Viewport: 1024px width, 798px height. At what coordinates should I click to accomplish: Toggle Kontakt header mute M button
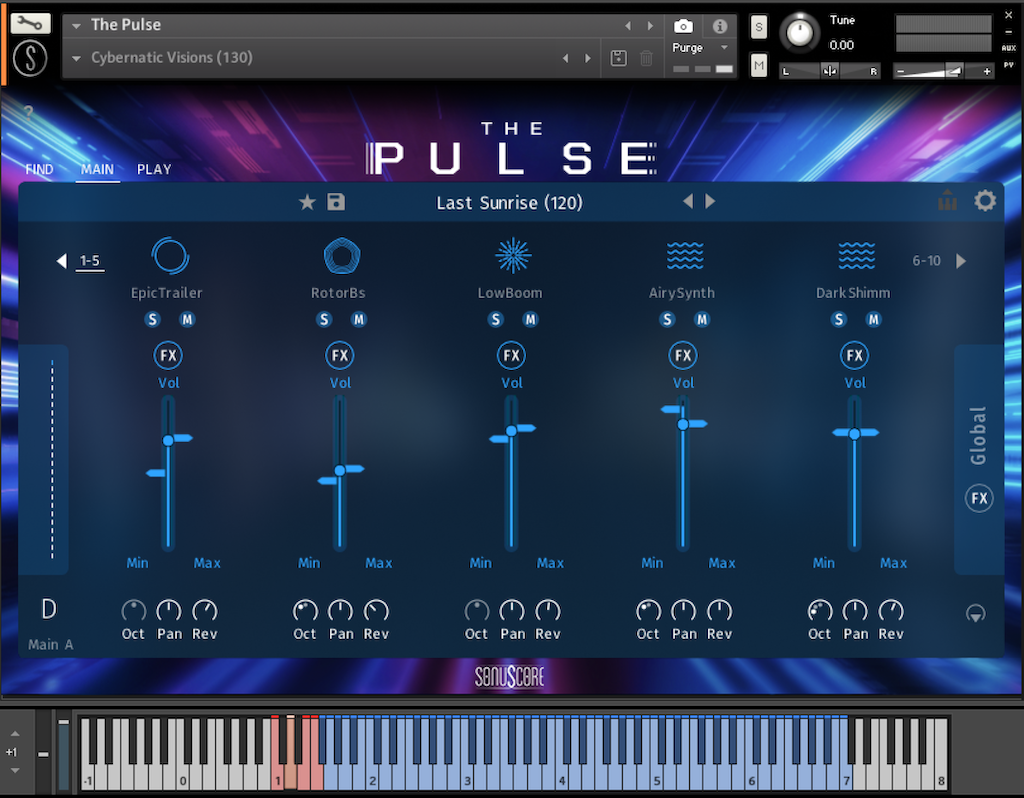click(x=758, y=65)
